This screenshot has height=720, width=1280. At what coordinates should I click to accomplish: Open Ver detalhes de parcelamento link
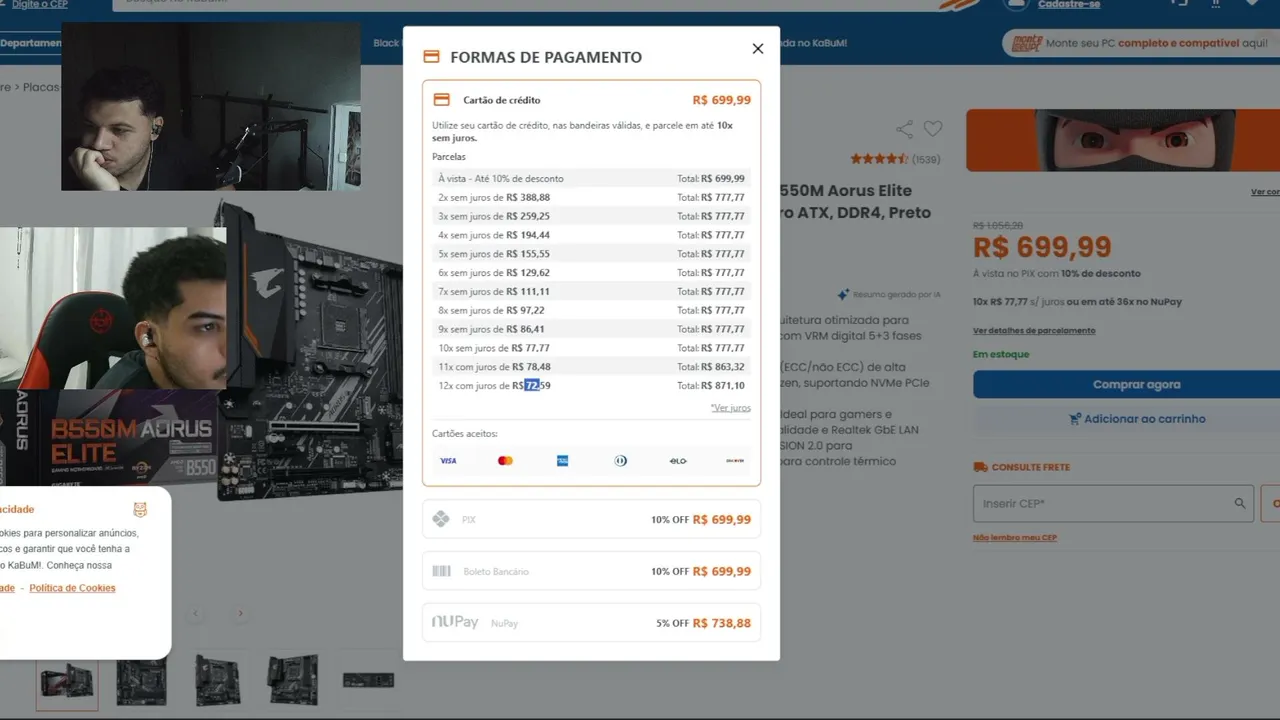click(1034, 331)
